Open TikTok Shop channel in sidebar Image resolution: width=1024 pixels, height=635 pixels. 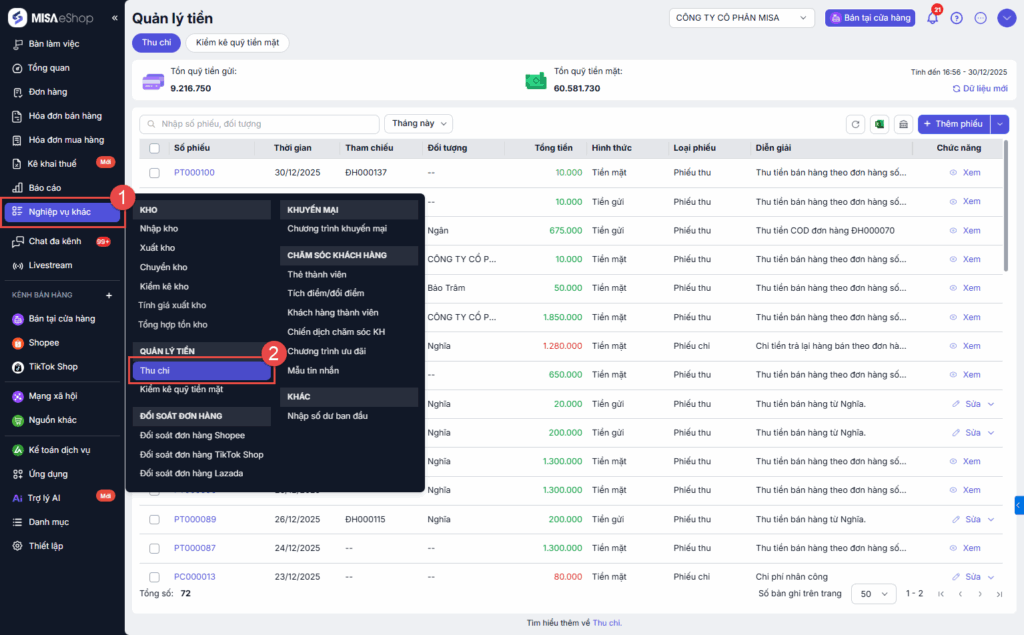click(x=53, y=367)
